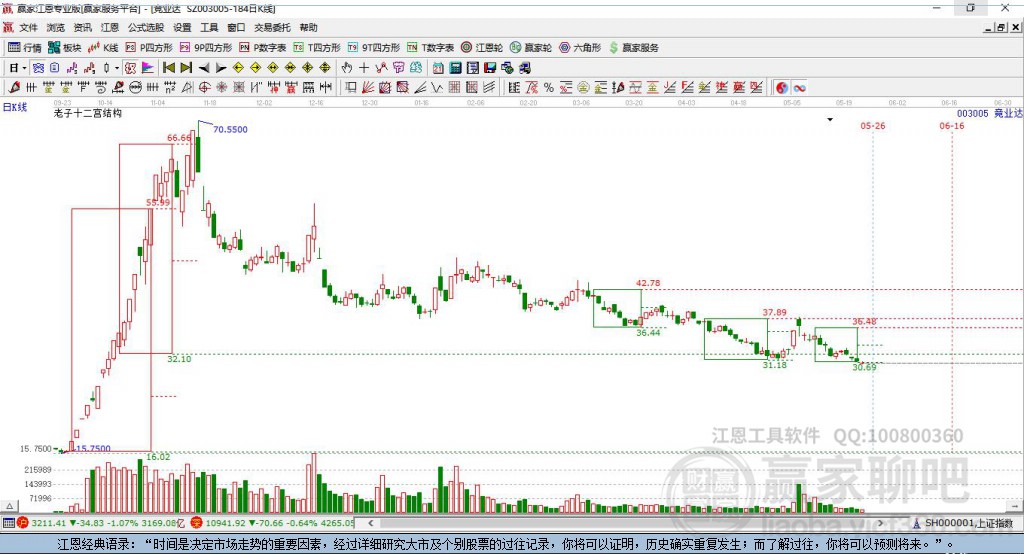
Task: Click the volume panel up-arrow button
Action: (x=9, y=506)
